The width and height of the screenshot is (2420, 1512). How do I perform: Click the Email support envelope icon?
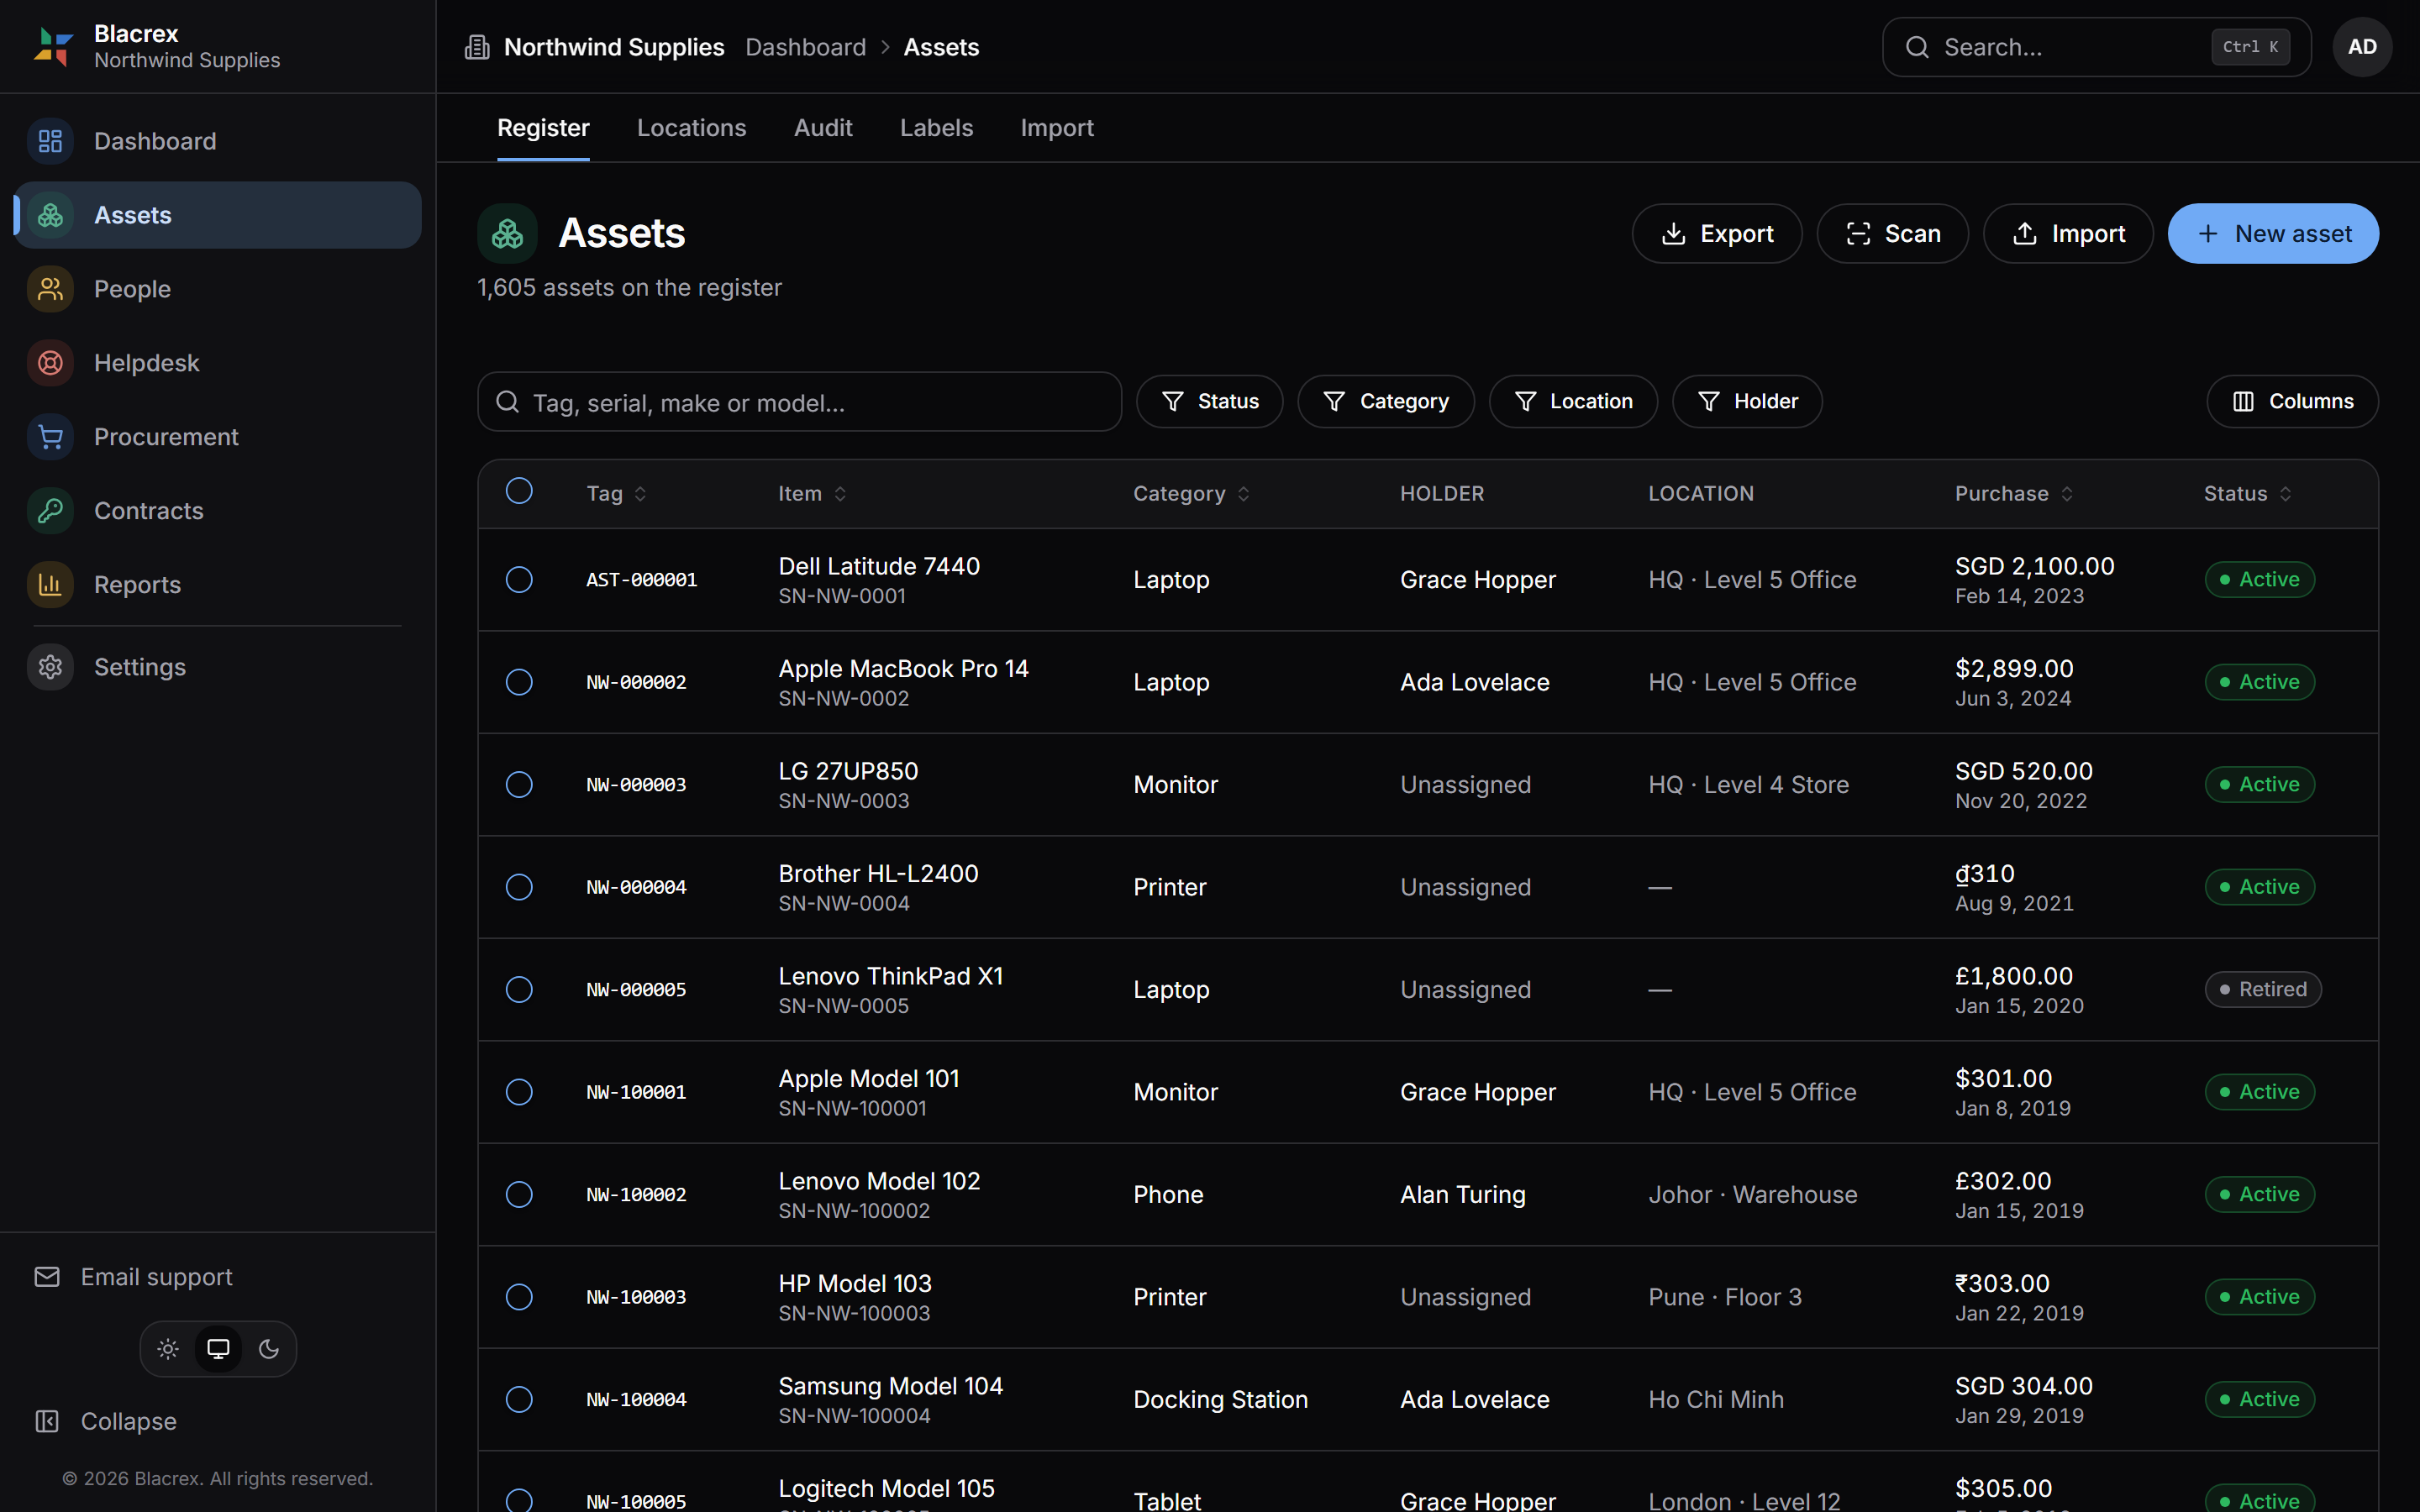(47, 1277)
